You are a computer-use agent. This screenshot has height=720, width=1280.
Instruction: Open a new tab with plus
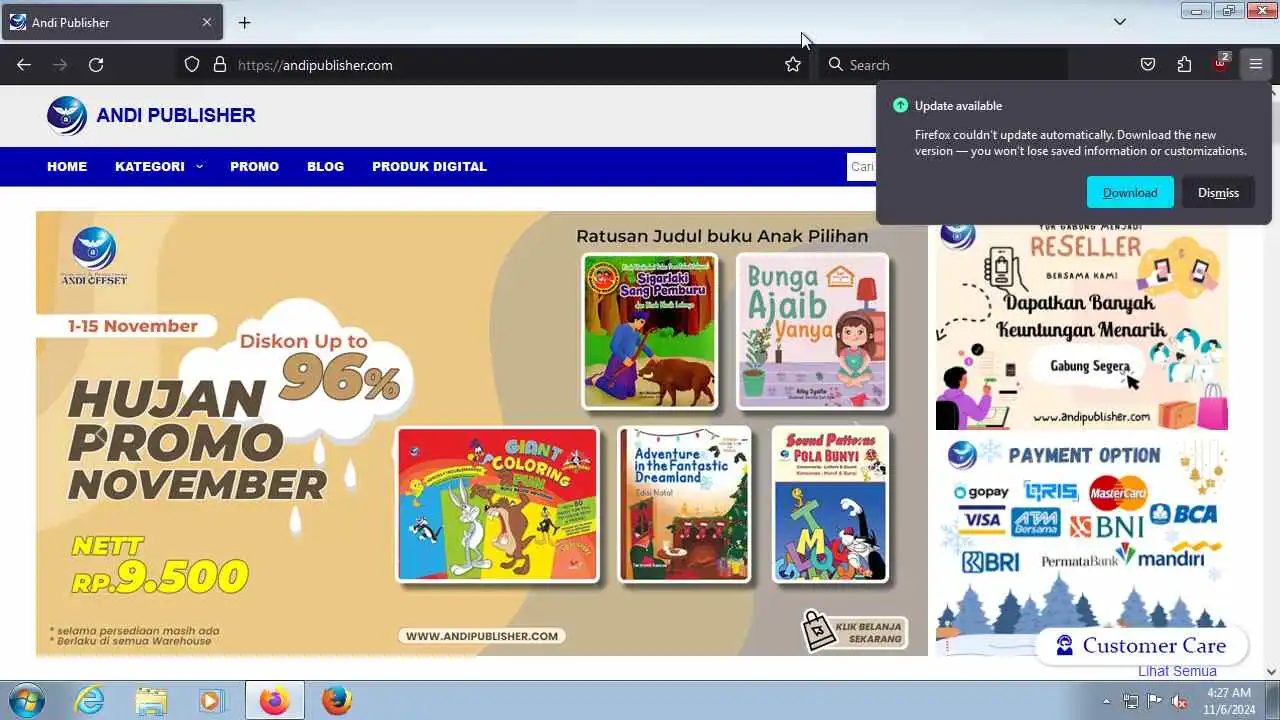point(244,22)
